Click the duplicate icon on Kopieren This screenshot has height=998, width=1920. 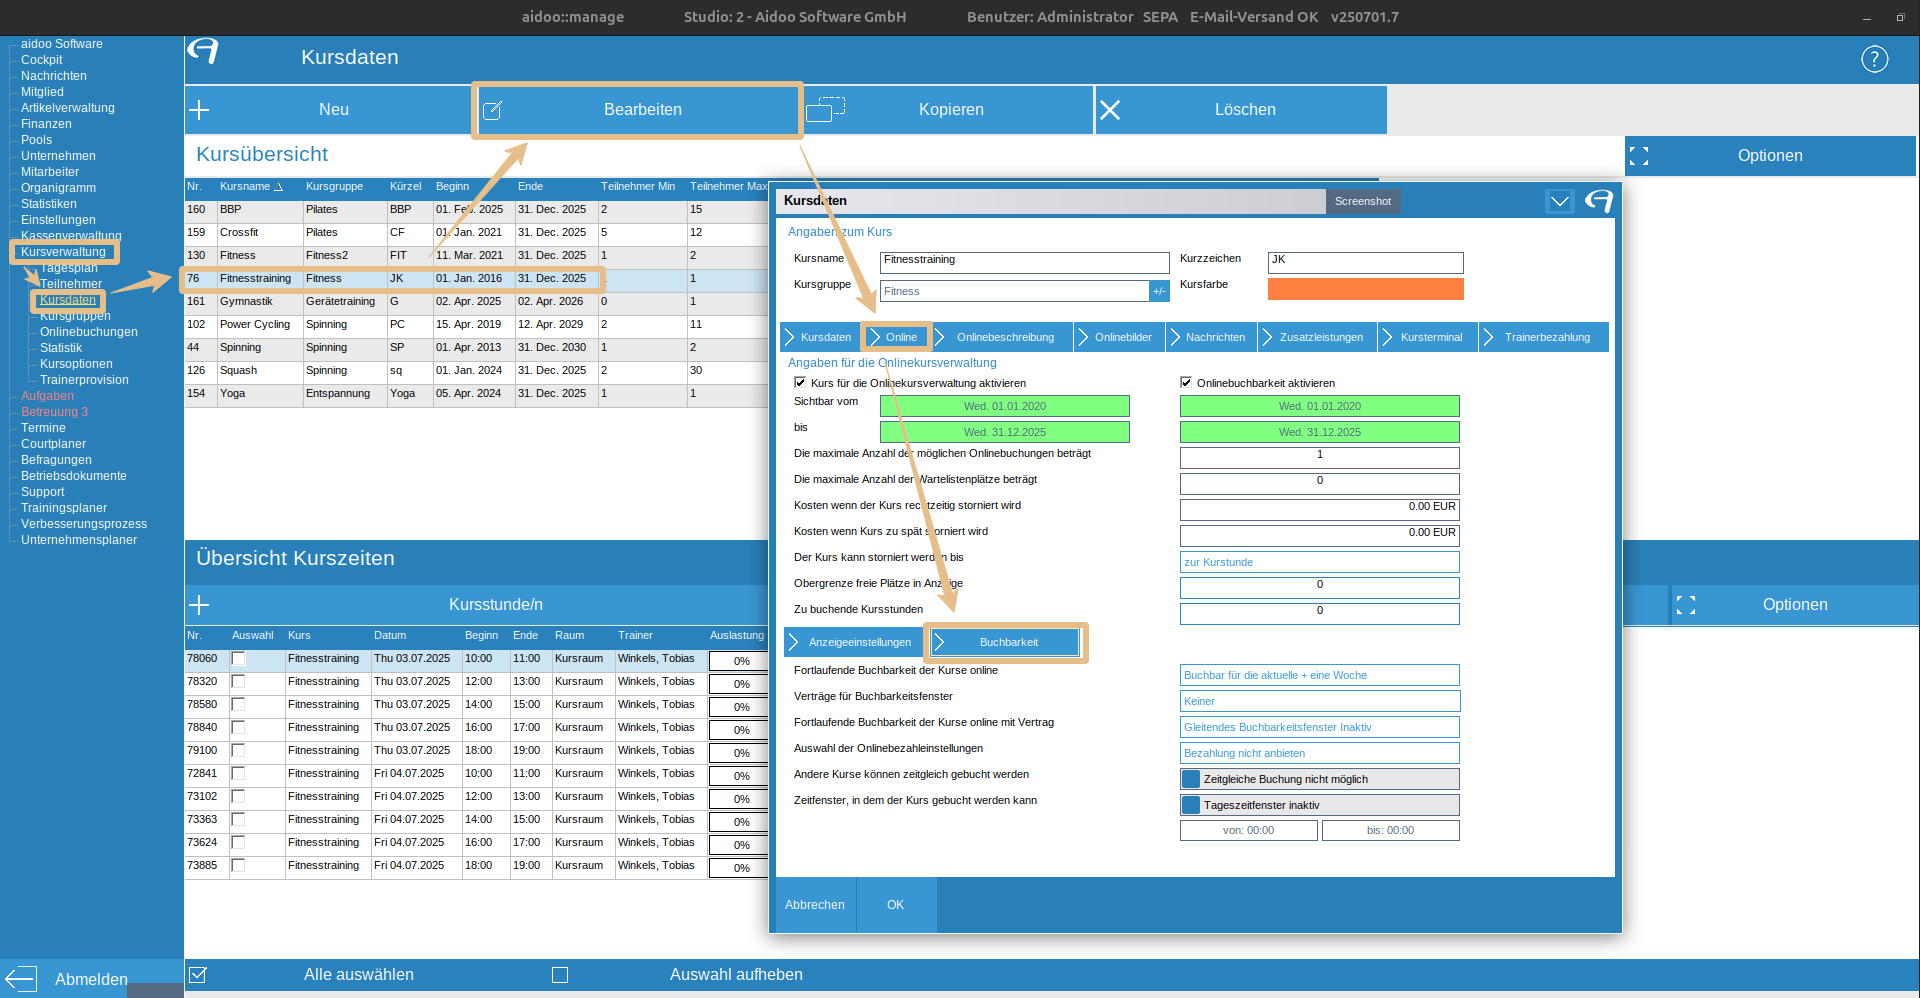[x=825, y=109]
